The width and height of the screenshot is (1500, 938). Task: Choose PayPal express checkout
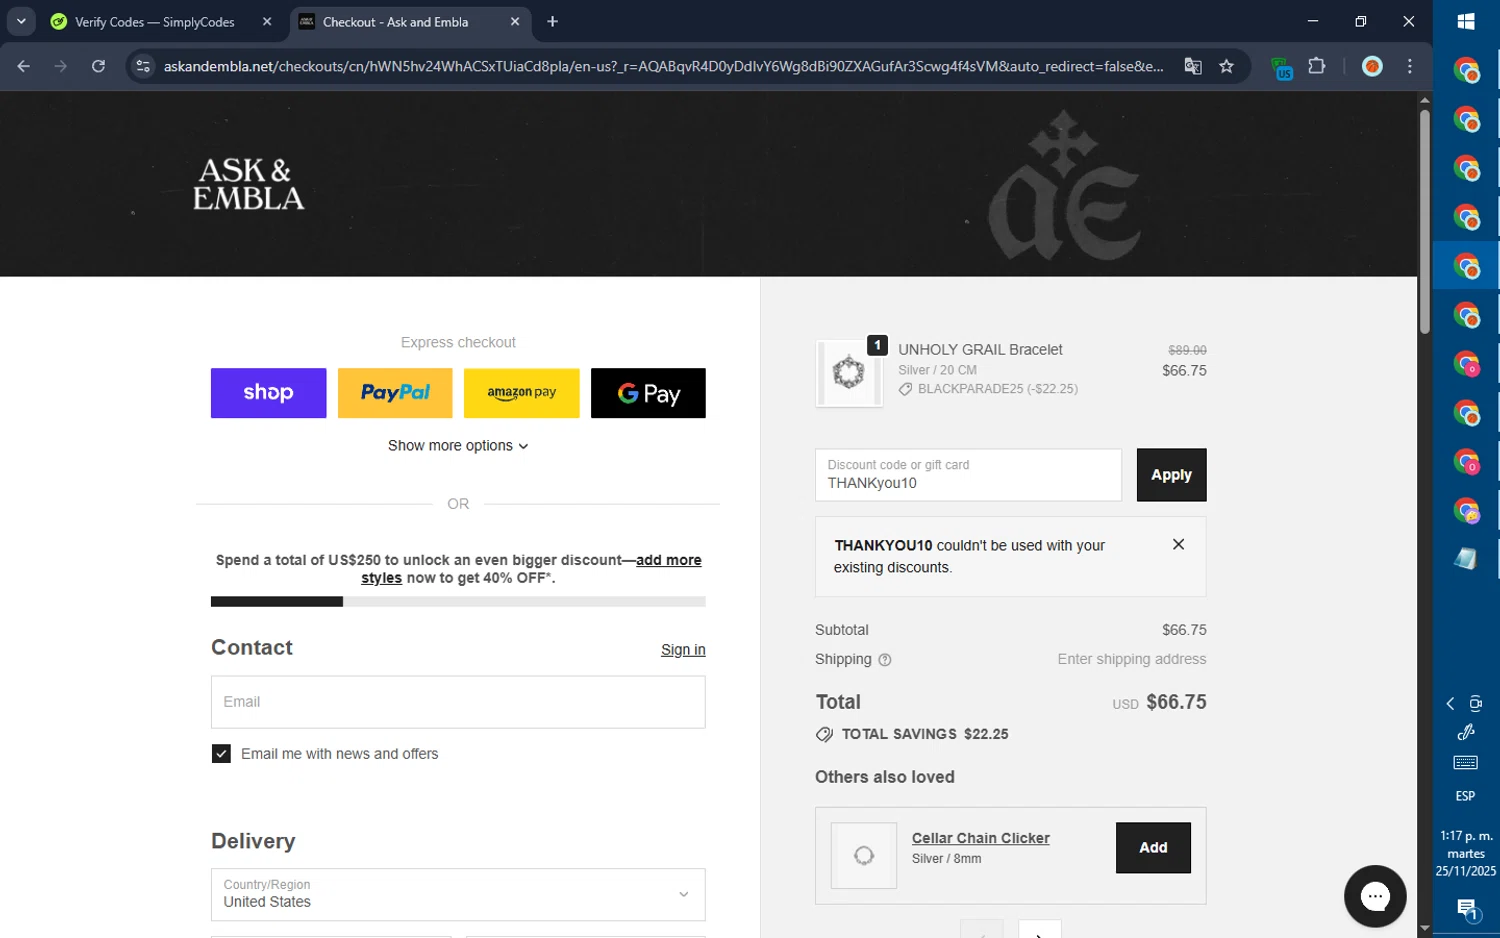tap(395, 393)
